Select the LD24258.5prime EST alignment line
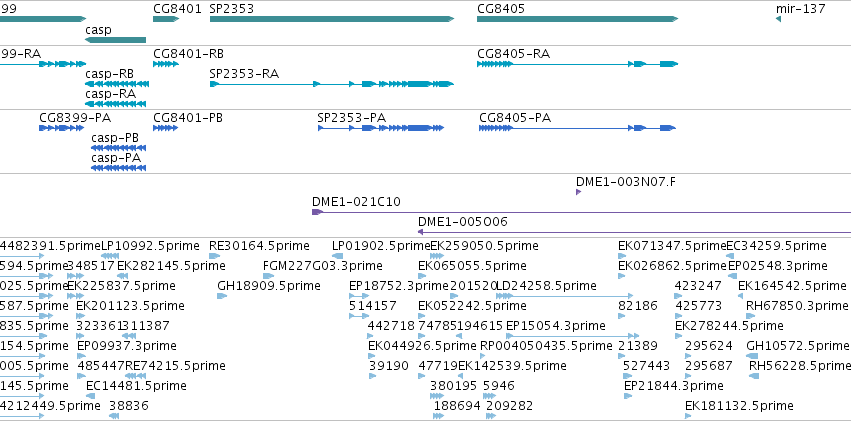The height and width of the screenshot is (421, 851). click(x=564, y=296)
